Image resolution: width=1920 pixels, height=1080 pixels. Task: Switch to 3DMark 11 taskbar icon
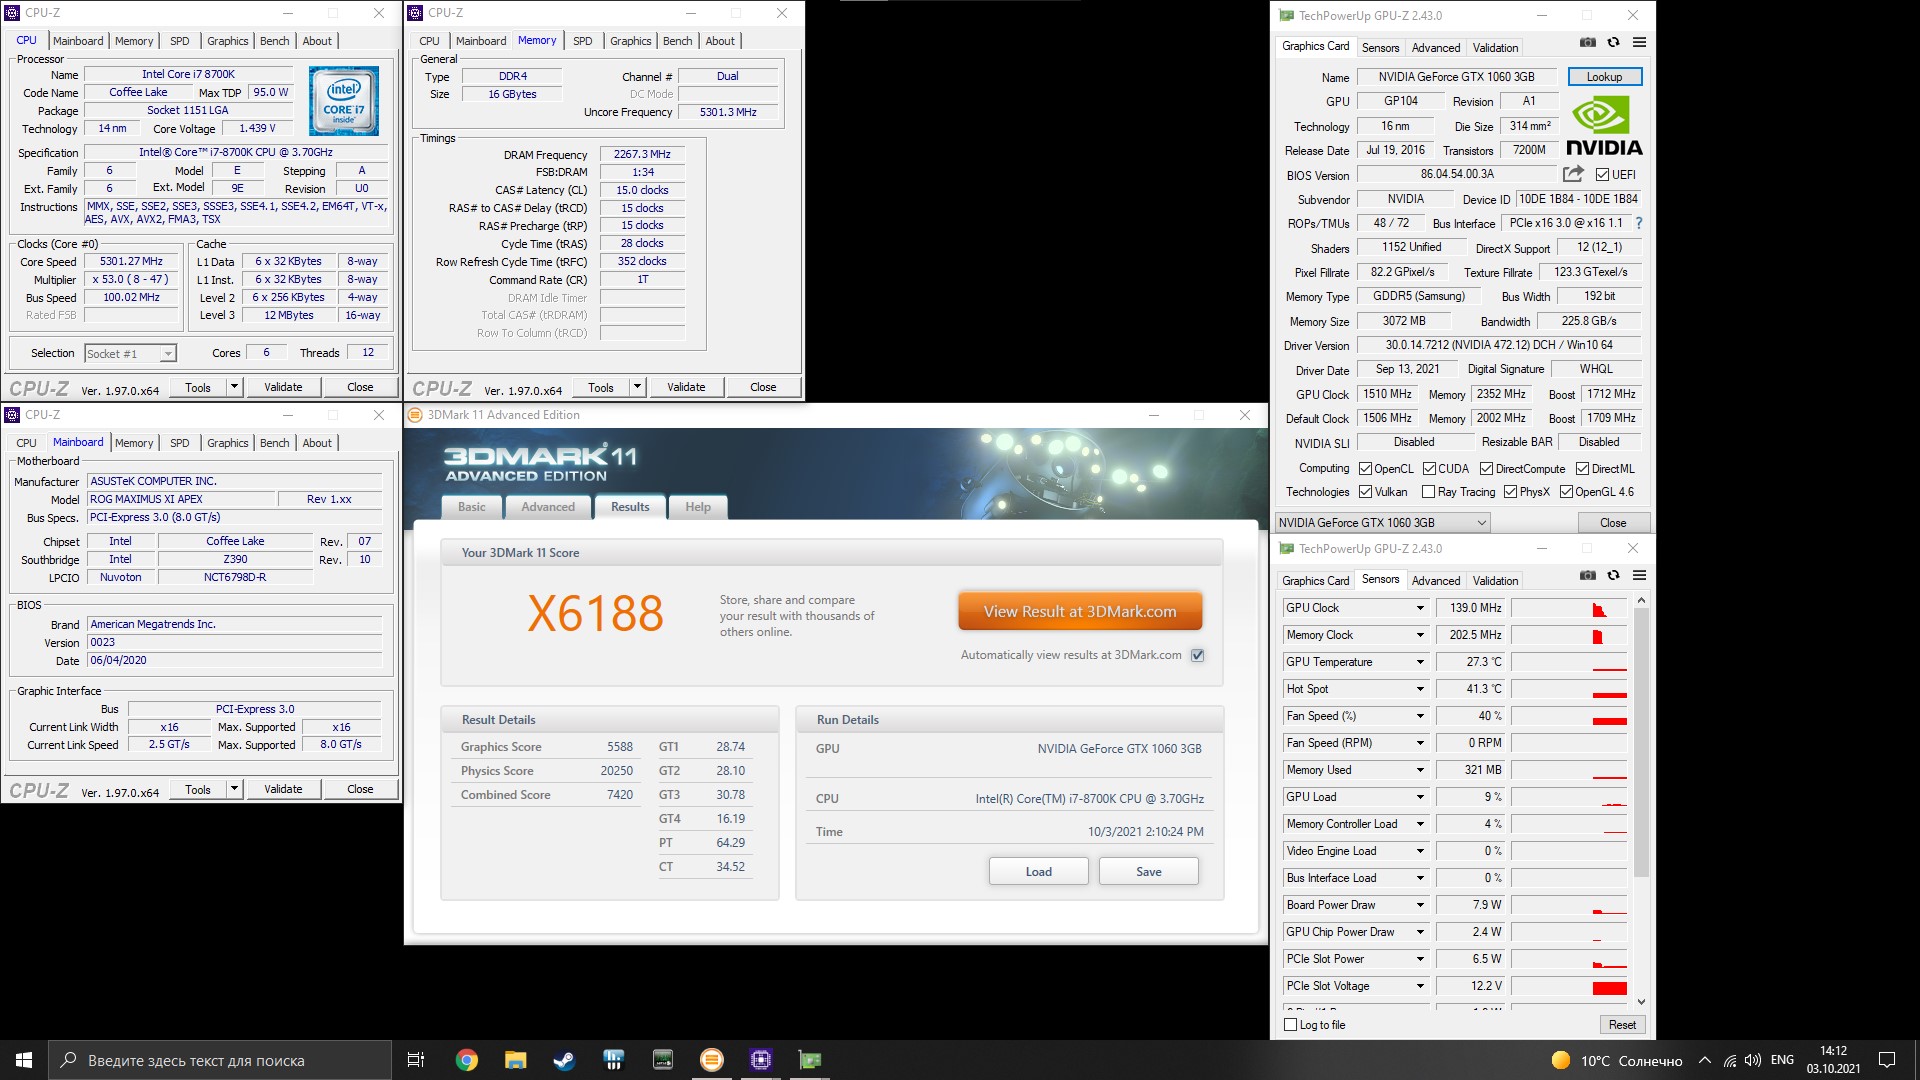[x=711, y=1060]
